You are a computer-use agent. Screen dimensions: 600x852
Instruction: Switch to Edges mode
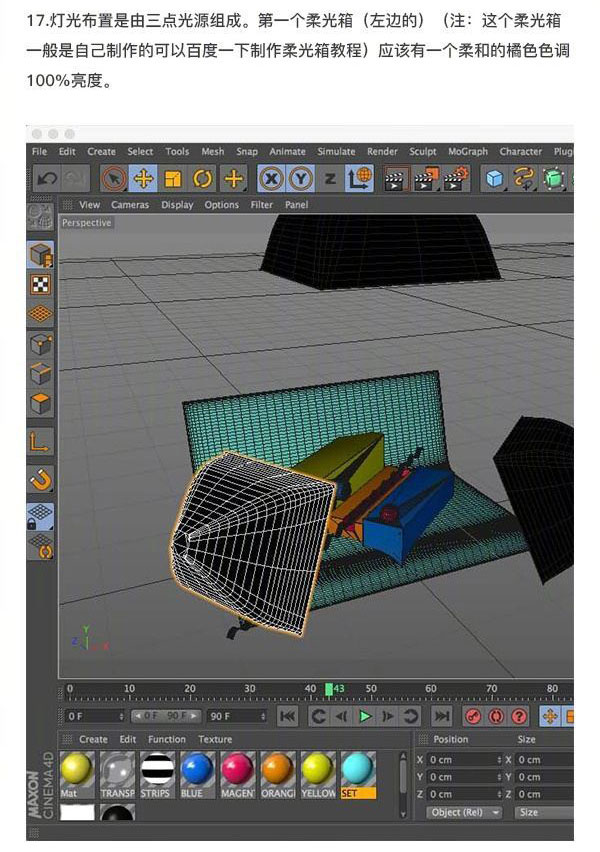click(41, 374)
